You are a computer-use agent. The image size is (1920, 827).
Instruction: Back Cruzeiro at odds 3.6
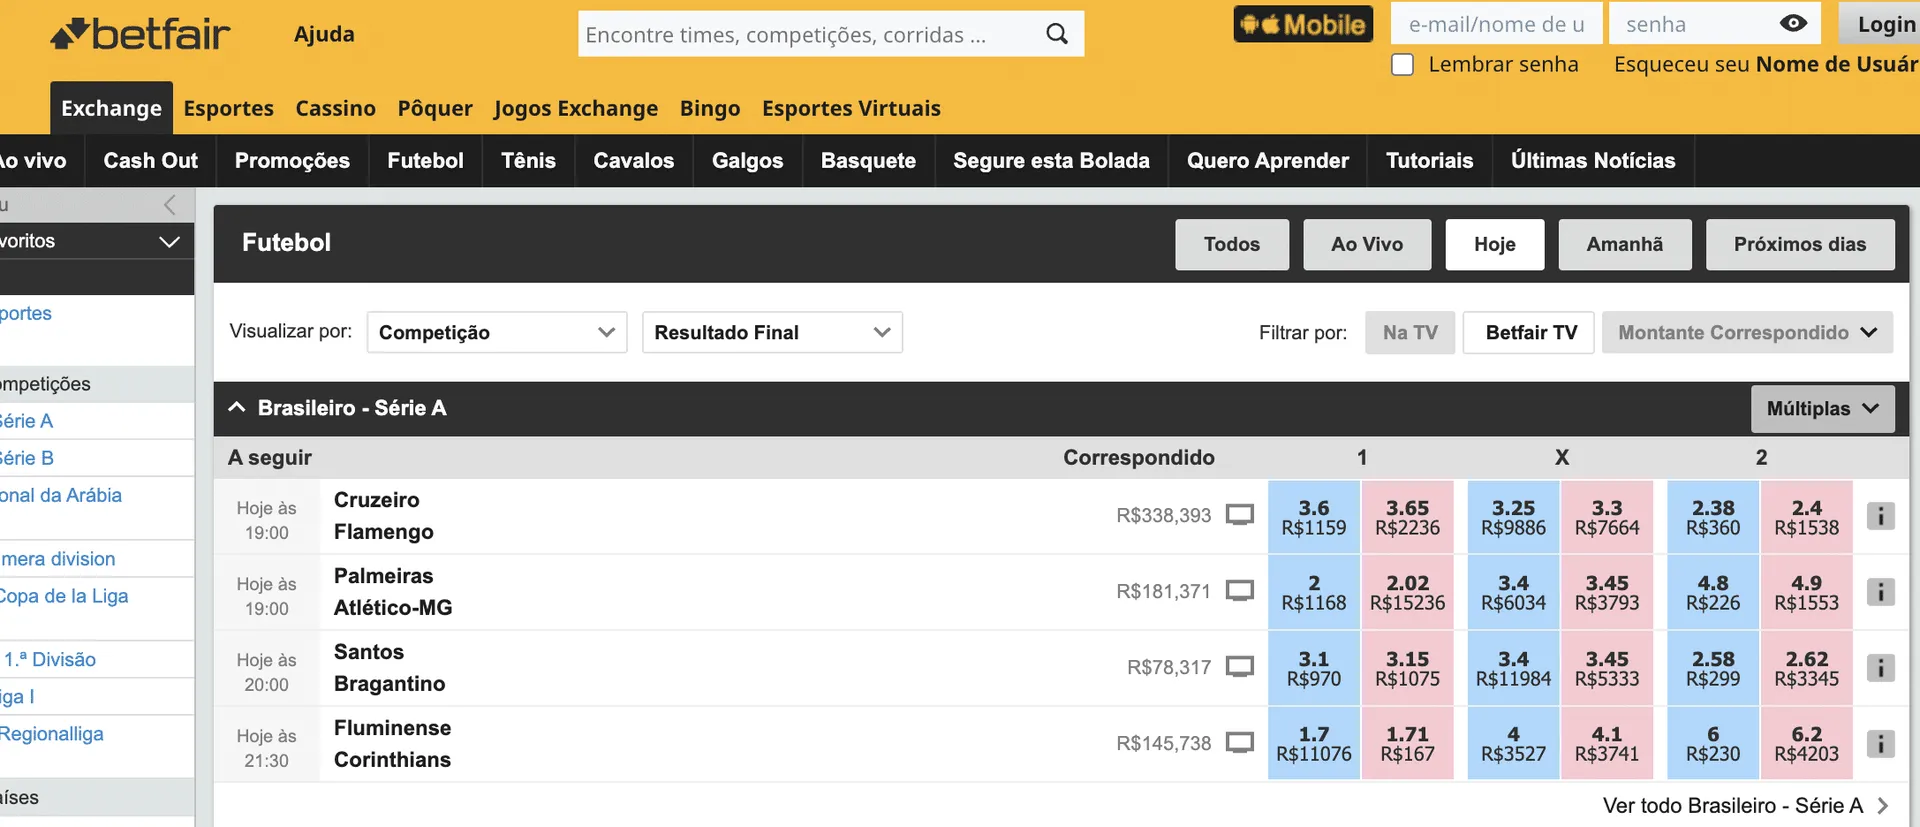(1314, 517)
